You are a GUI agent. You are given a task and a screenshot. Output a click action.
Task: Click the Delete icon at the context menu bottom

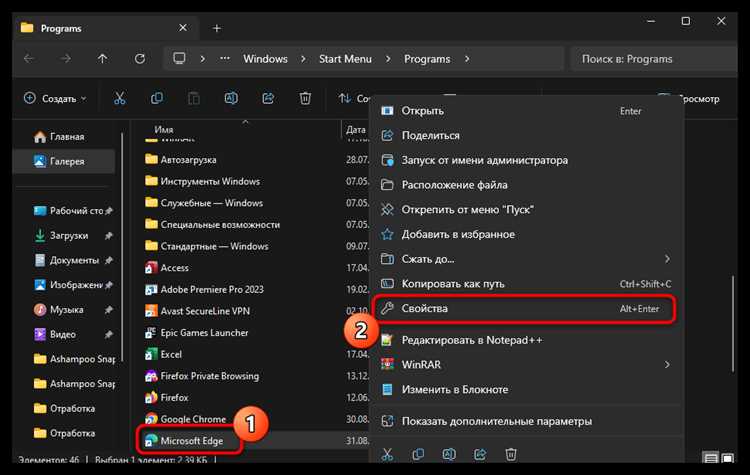511,454
